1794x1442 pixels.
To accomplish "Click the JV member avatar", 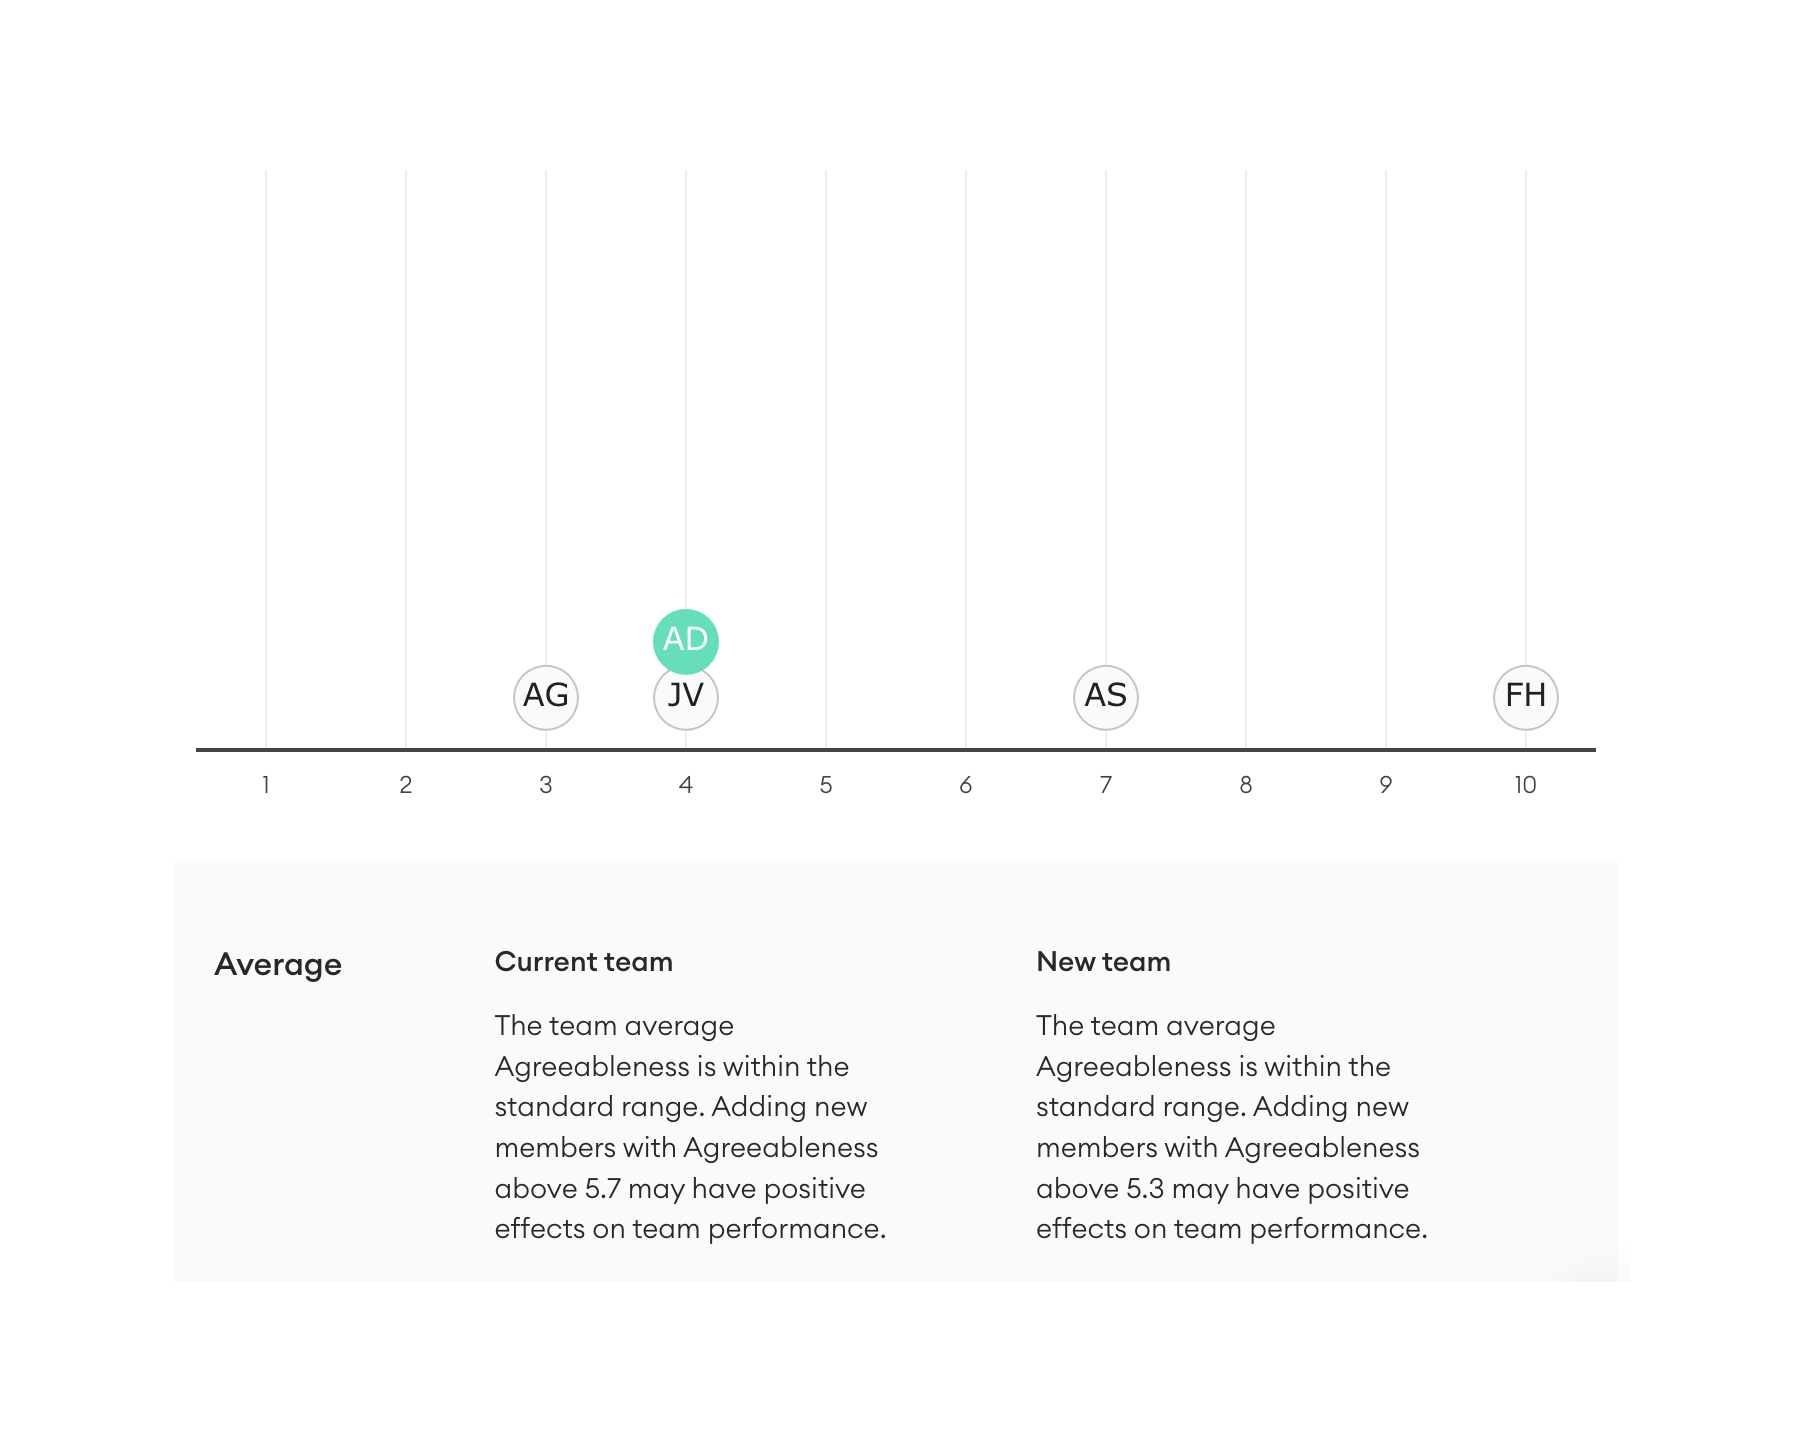I will tap(685, 698).
